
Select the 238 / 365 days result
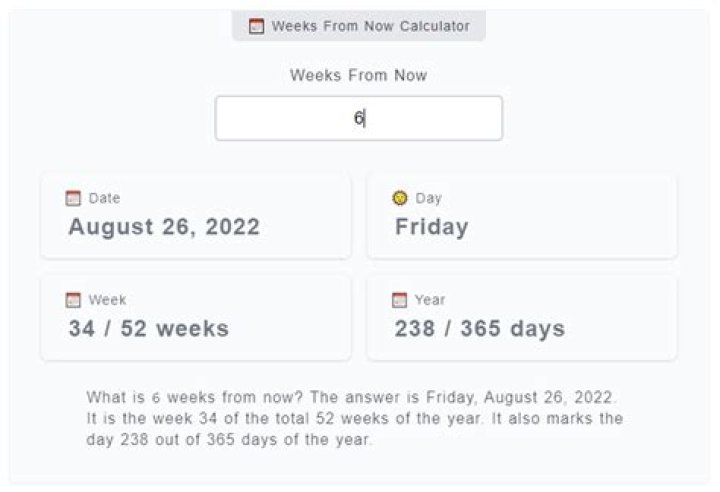(x=479, y=328)
